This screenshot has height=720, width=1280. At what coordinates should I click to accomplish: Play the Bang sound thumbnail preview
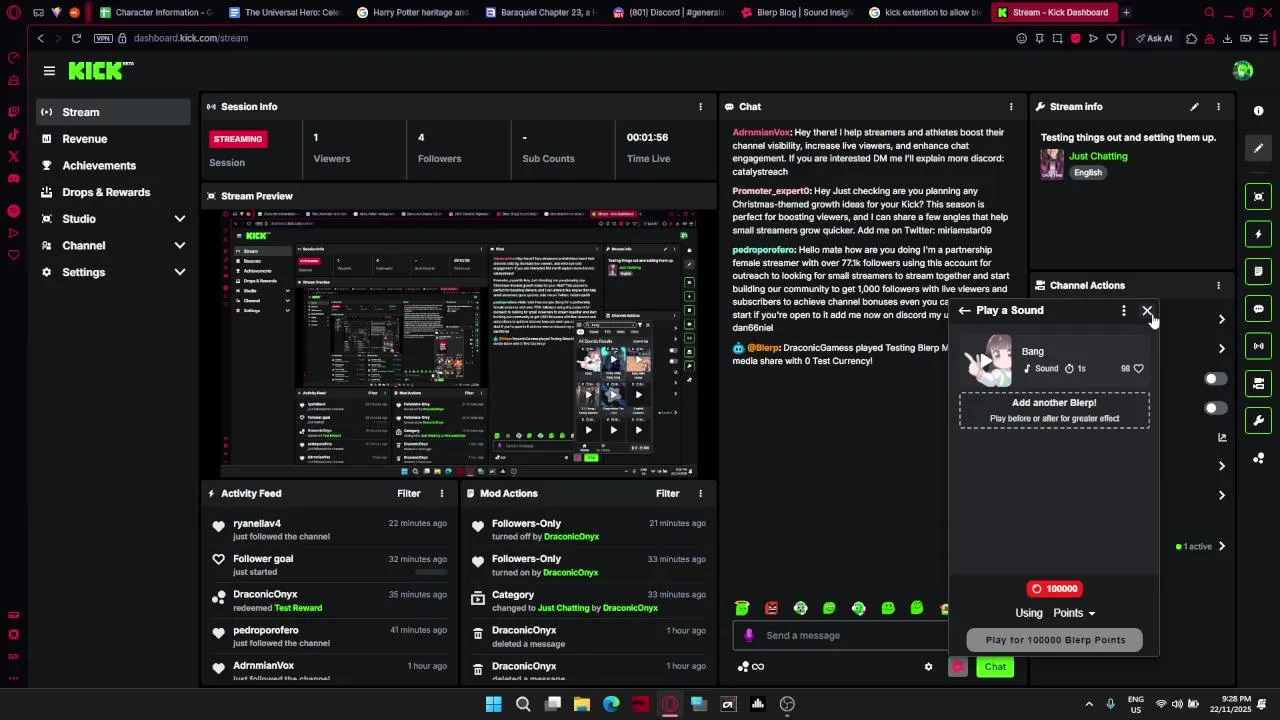tap(988, 360)
